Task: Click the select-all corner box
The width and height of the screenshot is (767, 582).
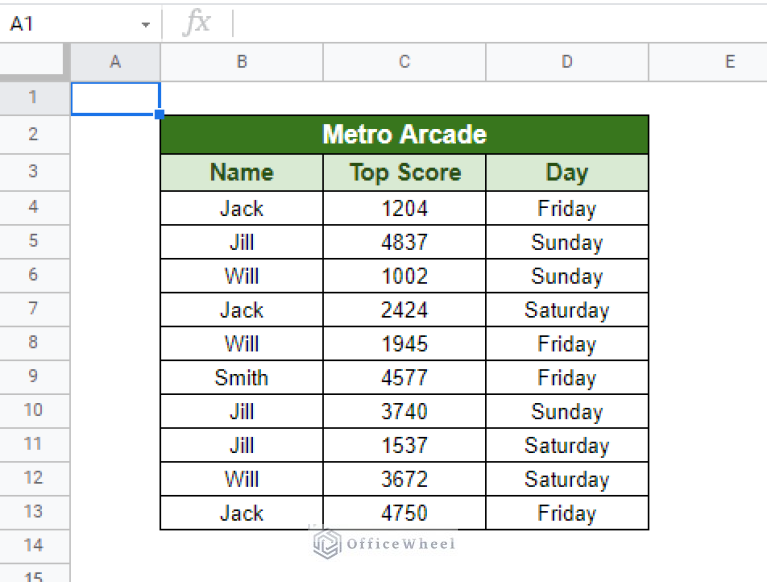Action: (x=35, y=62)
